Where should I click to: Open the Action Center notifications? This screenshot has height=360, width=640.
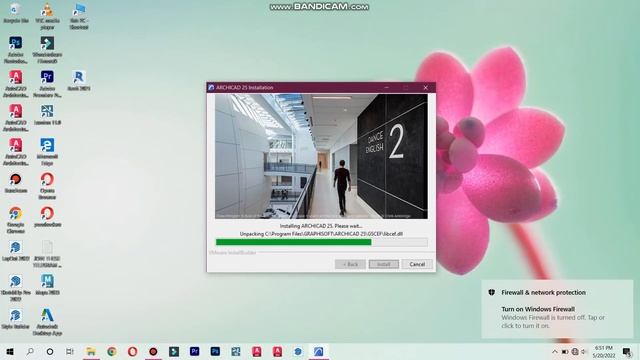[x=627, y=351]
